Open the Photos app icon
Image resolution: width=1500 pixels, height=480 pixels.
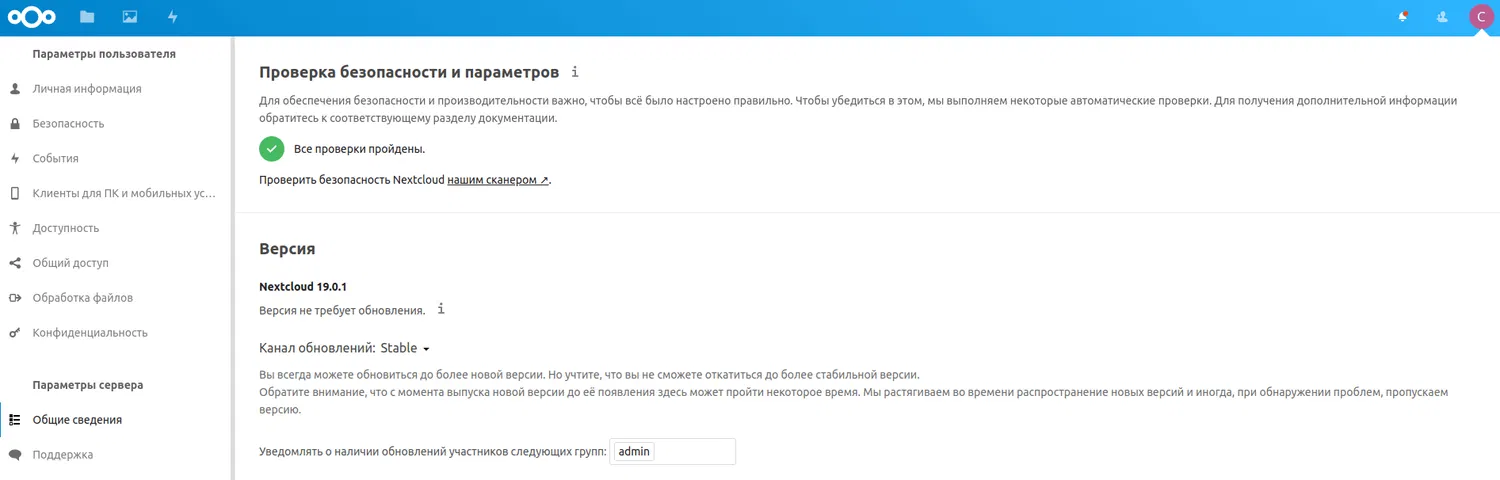pos(130,17)
